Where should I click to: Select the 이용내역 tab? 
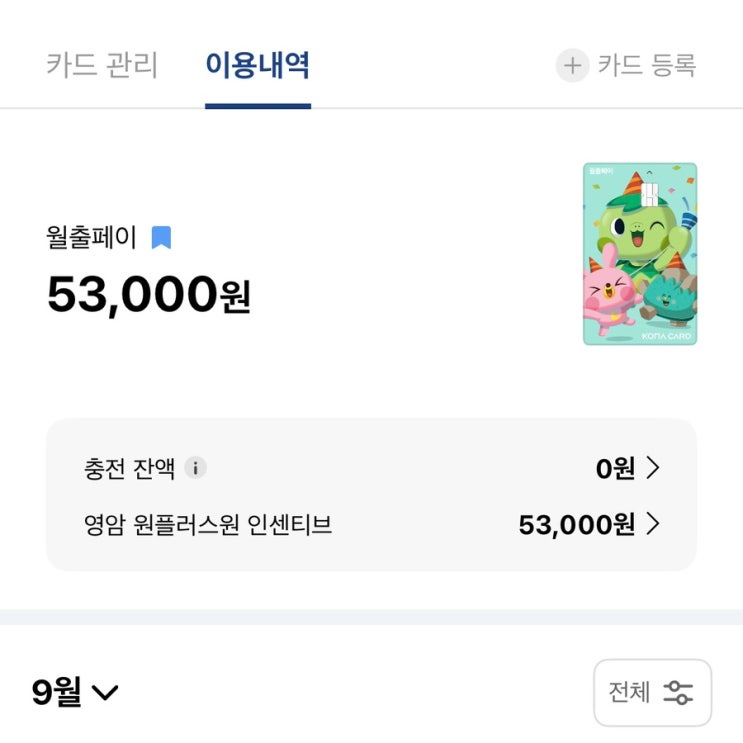pyautogui.click(x=257, y=66)
